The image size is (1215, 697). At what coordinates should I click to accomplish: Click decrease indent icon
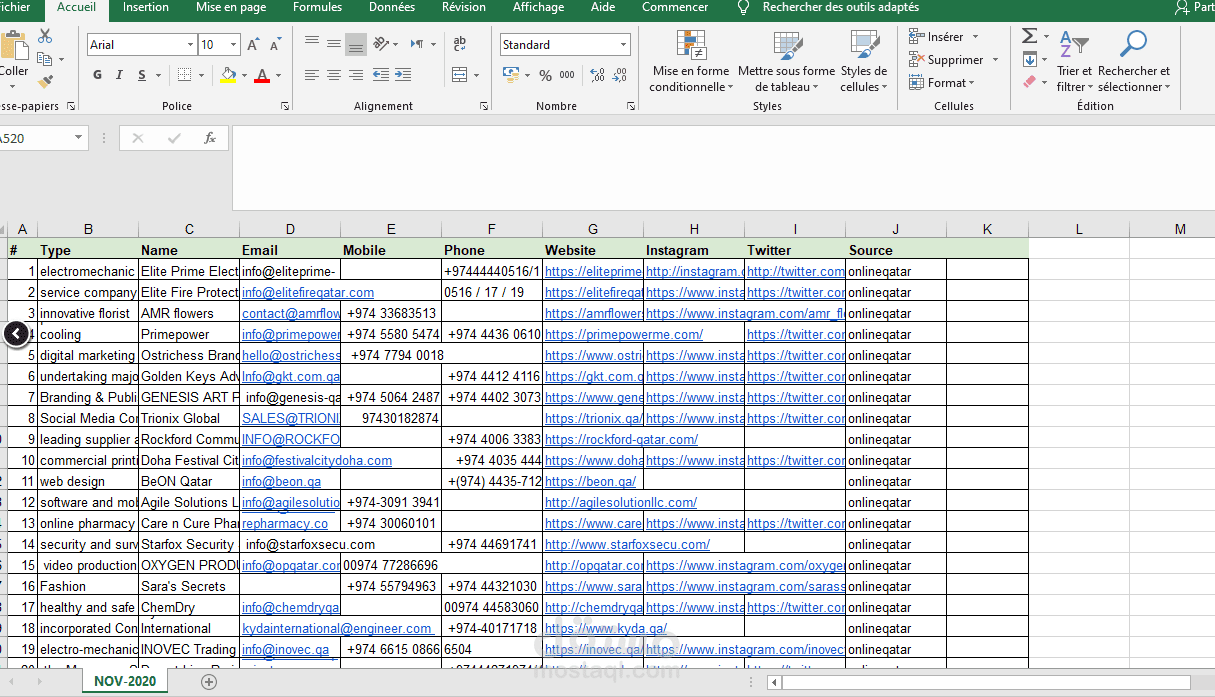point(381,75)
